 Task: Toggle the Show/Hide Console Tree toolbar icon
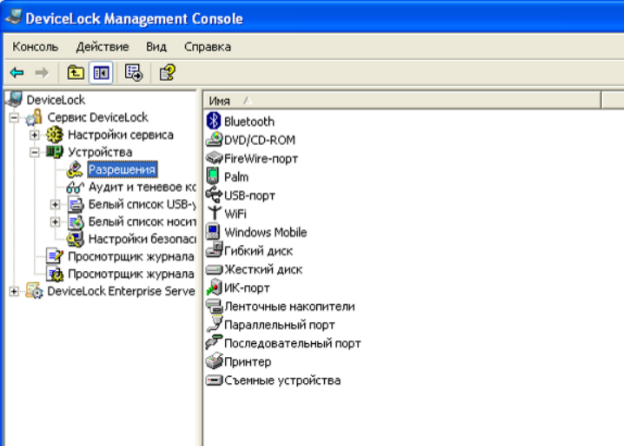101,72
